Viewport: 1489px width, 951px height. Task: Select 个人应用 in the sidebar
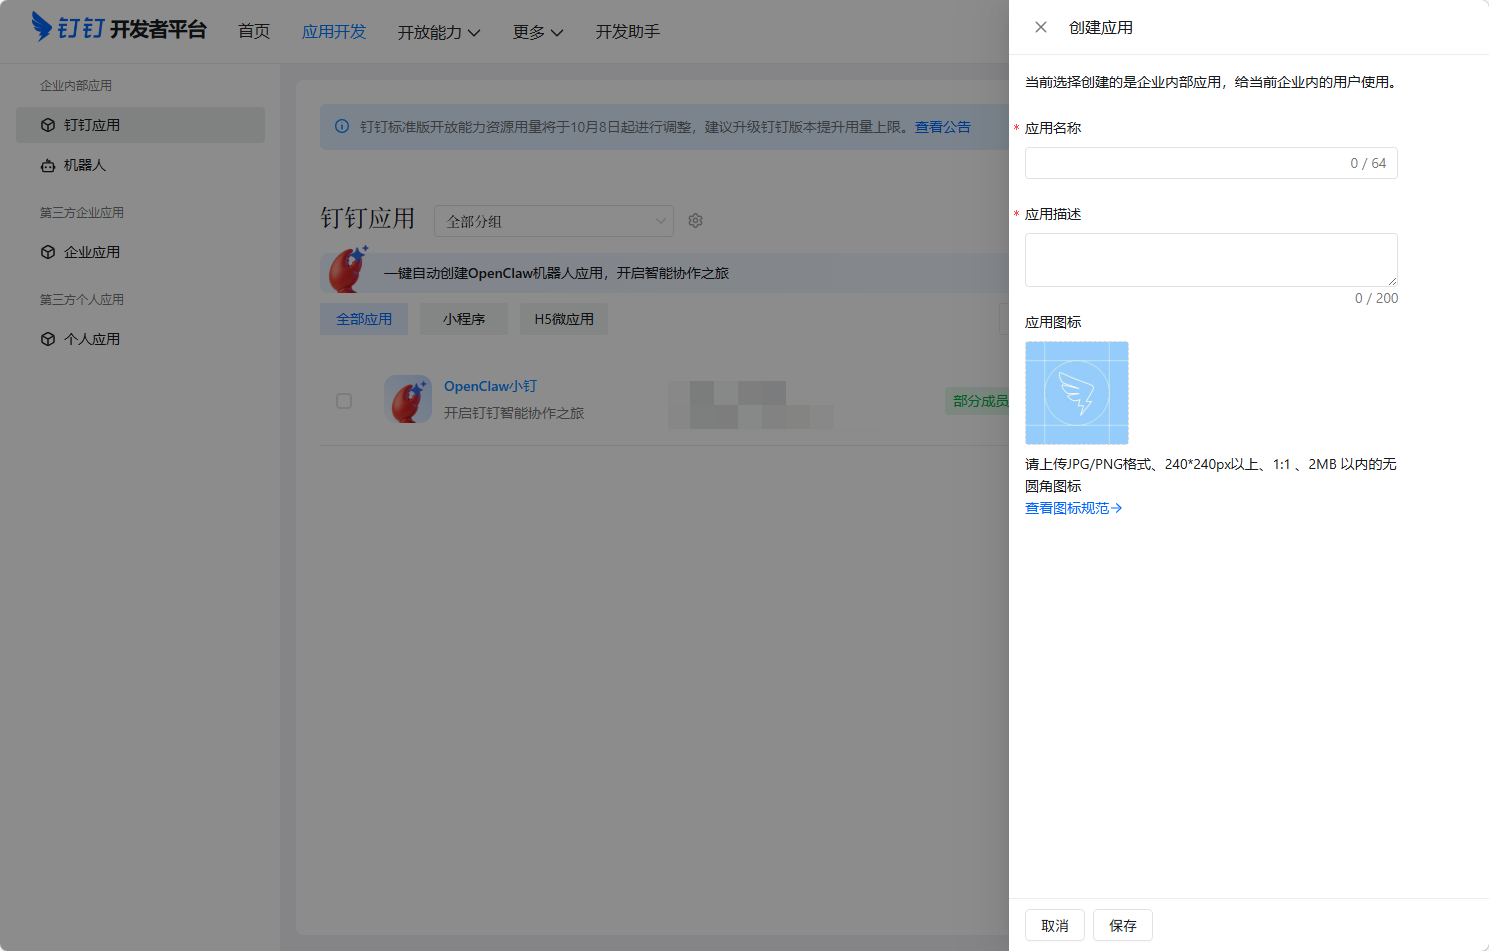coord(141,339)
